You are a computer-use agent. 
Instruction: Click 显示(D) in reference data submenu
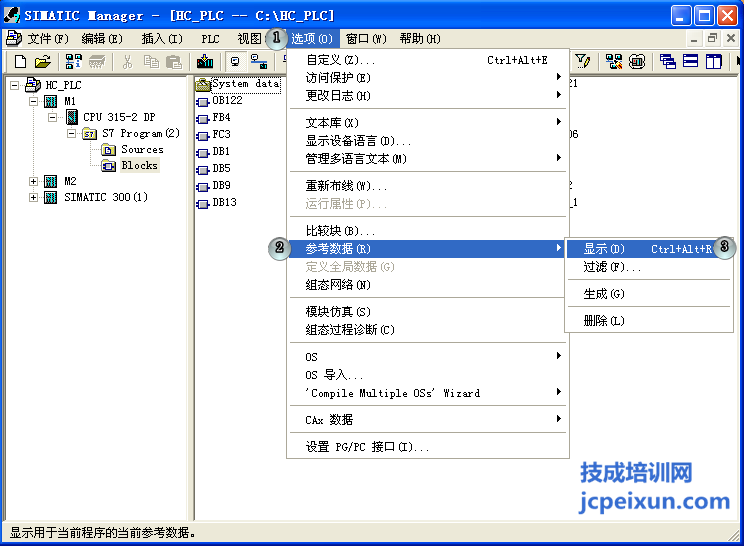(x=649, y=249)
